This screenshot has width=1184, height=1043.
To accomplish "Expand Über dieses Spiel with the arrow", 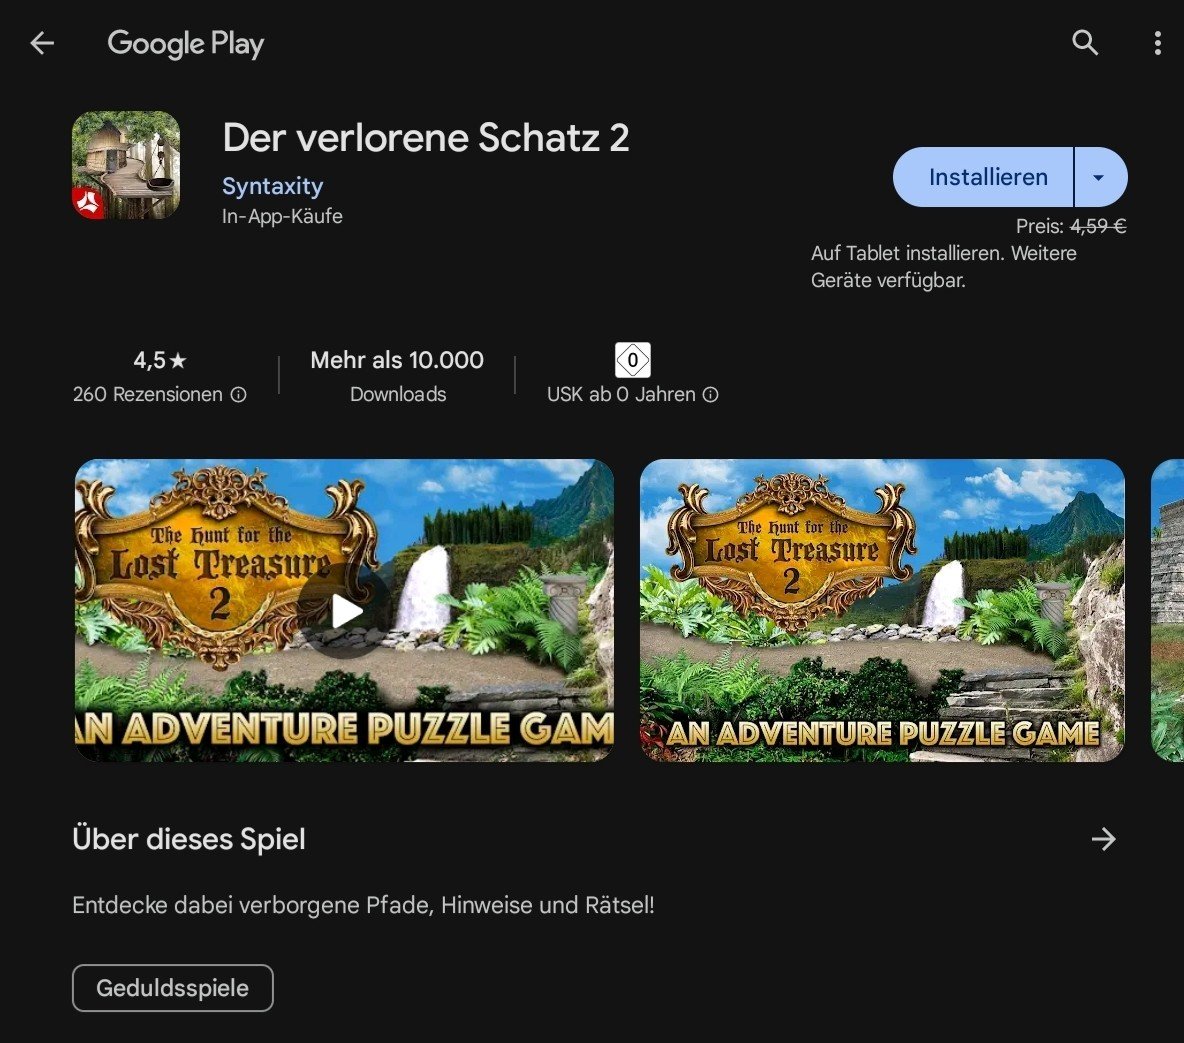I will tap(1103, 839).
